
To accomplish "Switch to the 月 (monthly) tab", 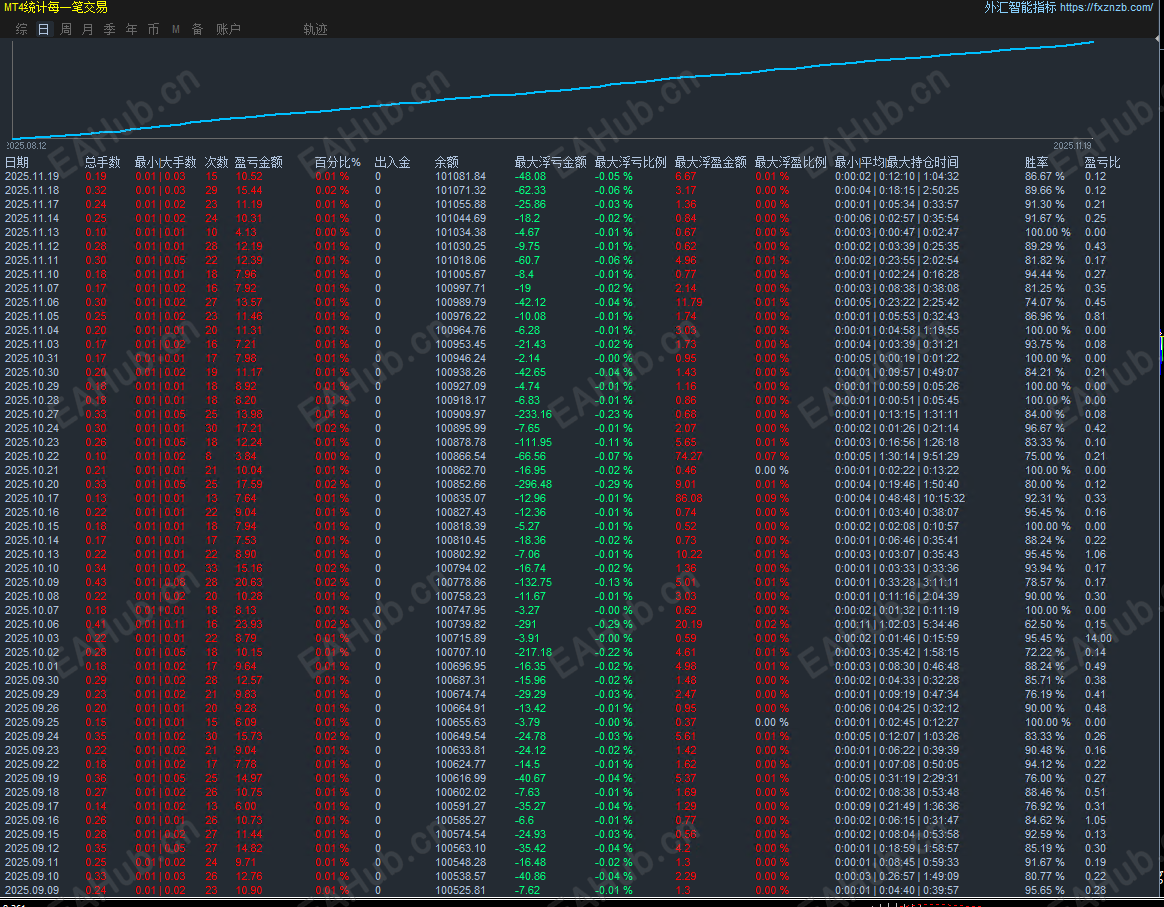I will click(88, 30).
